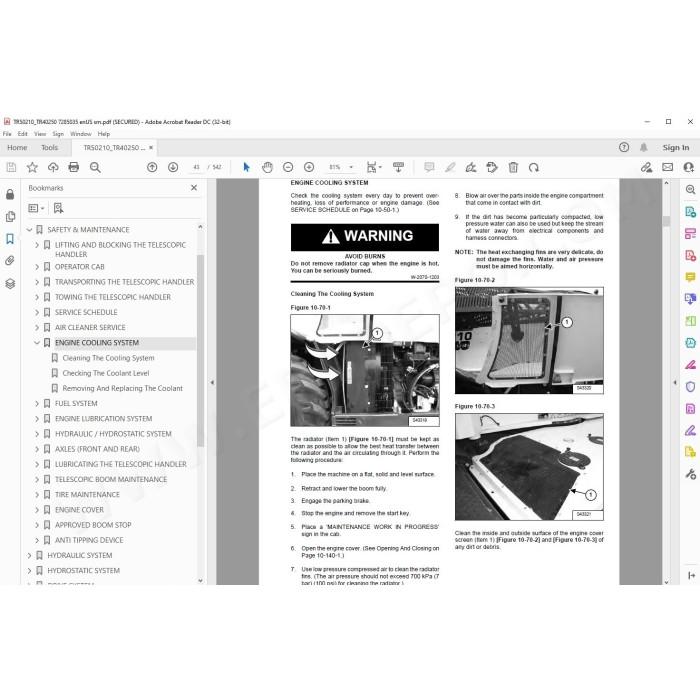Go to next page arrow icon
Screen dimensions: 700x700
(x=173, y=167)
